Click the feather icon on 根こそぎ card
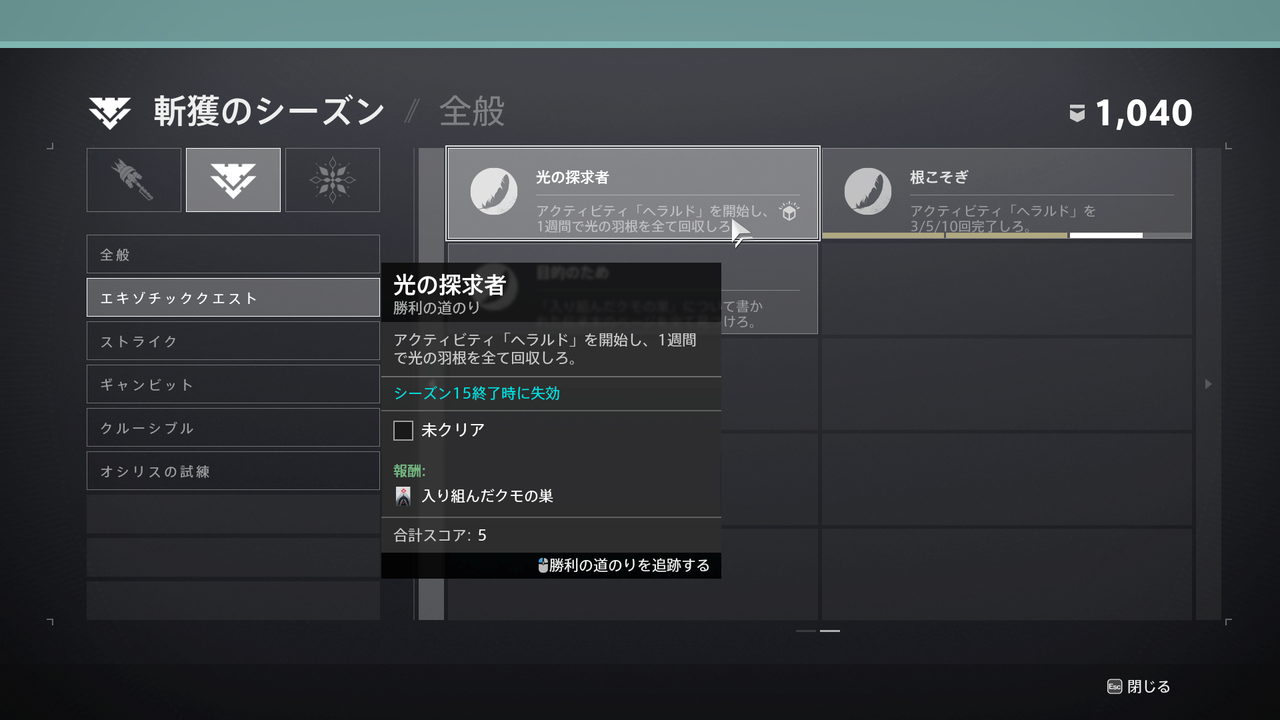Screen dimensions: 1280x720 [868, 191]
